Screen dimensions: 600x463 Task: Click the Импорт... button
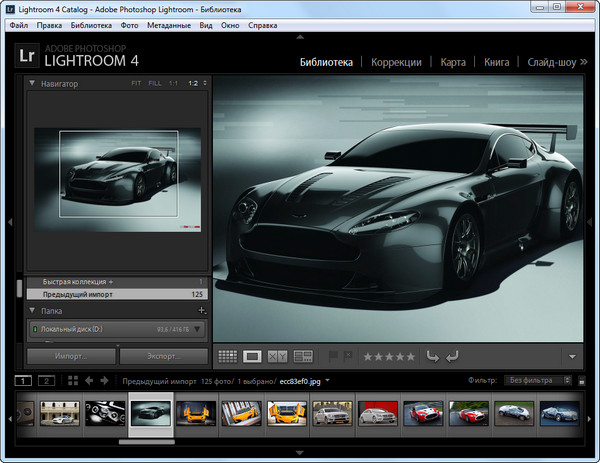point(70,355)
